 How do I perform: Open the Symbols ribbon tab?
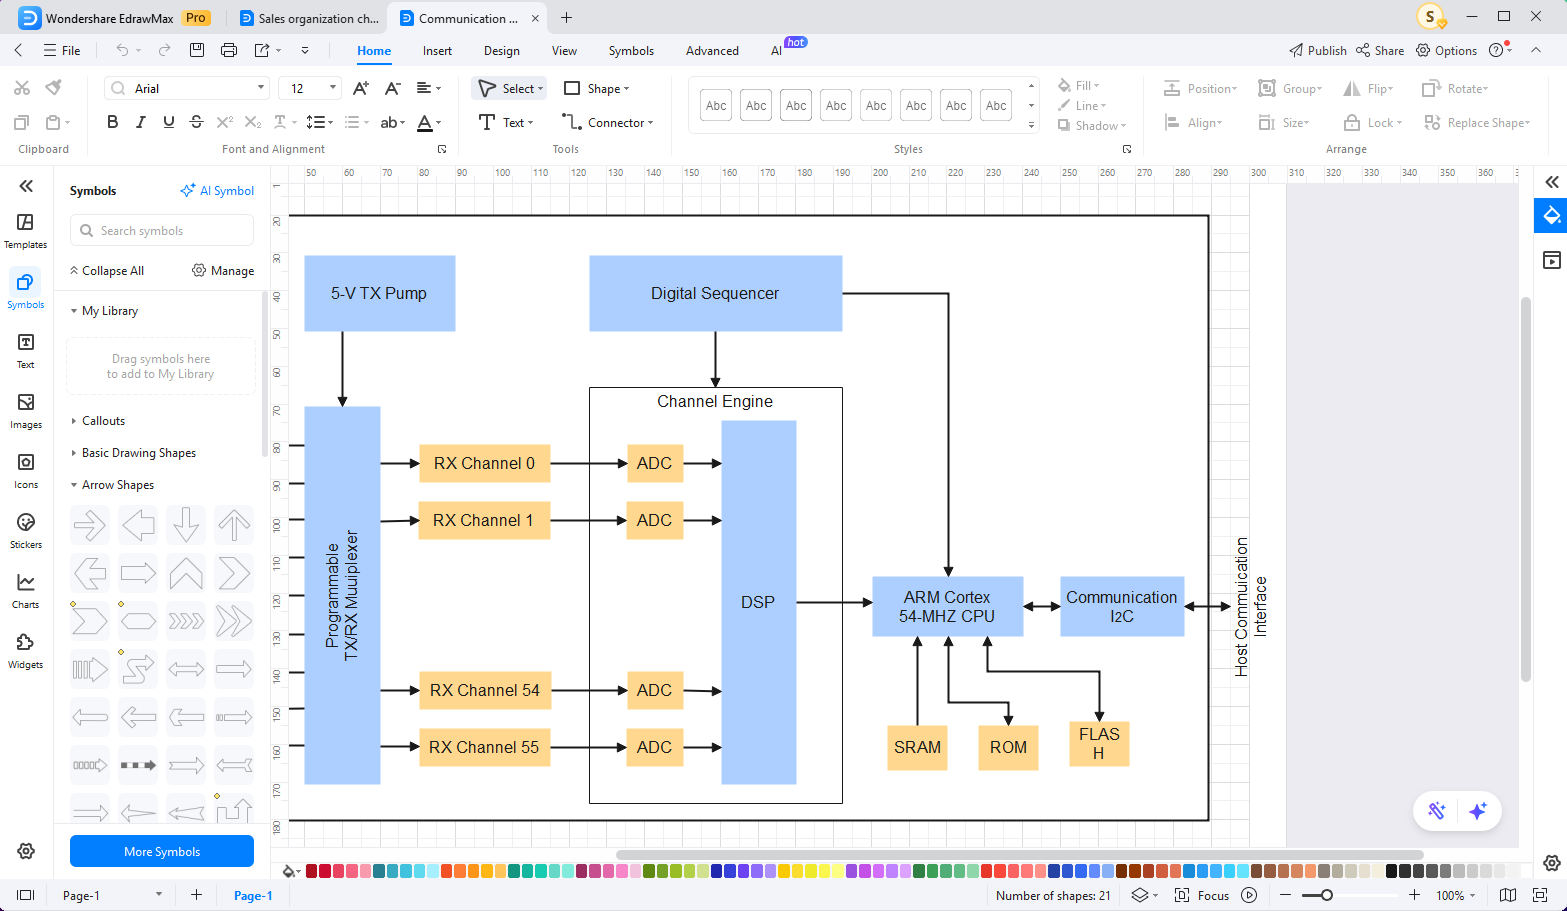[631, 51]
